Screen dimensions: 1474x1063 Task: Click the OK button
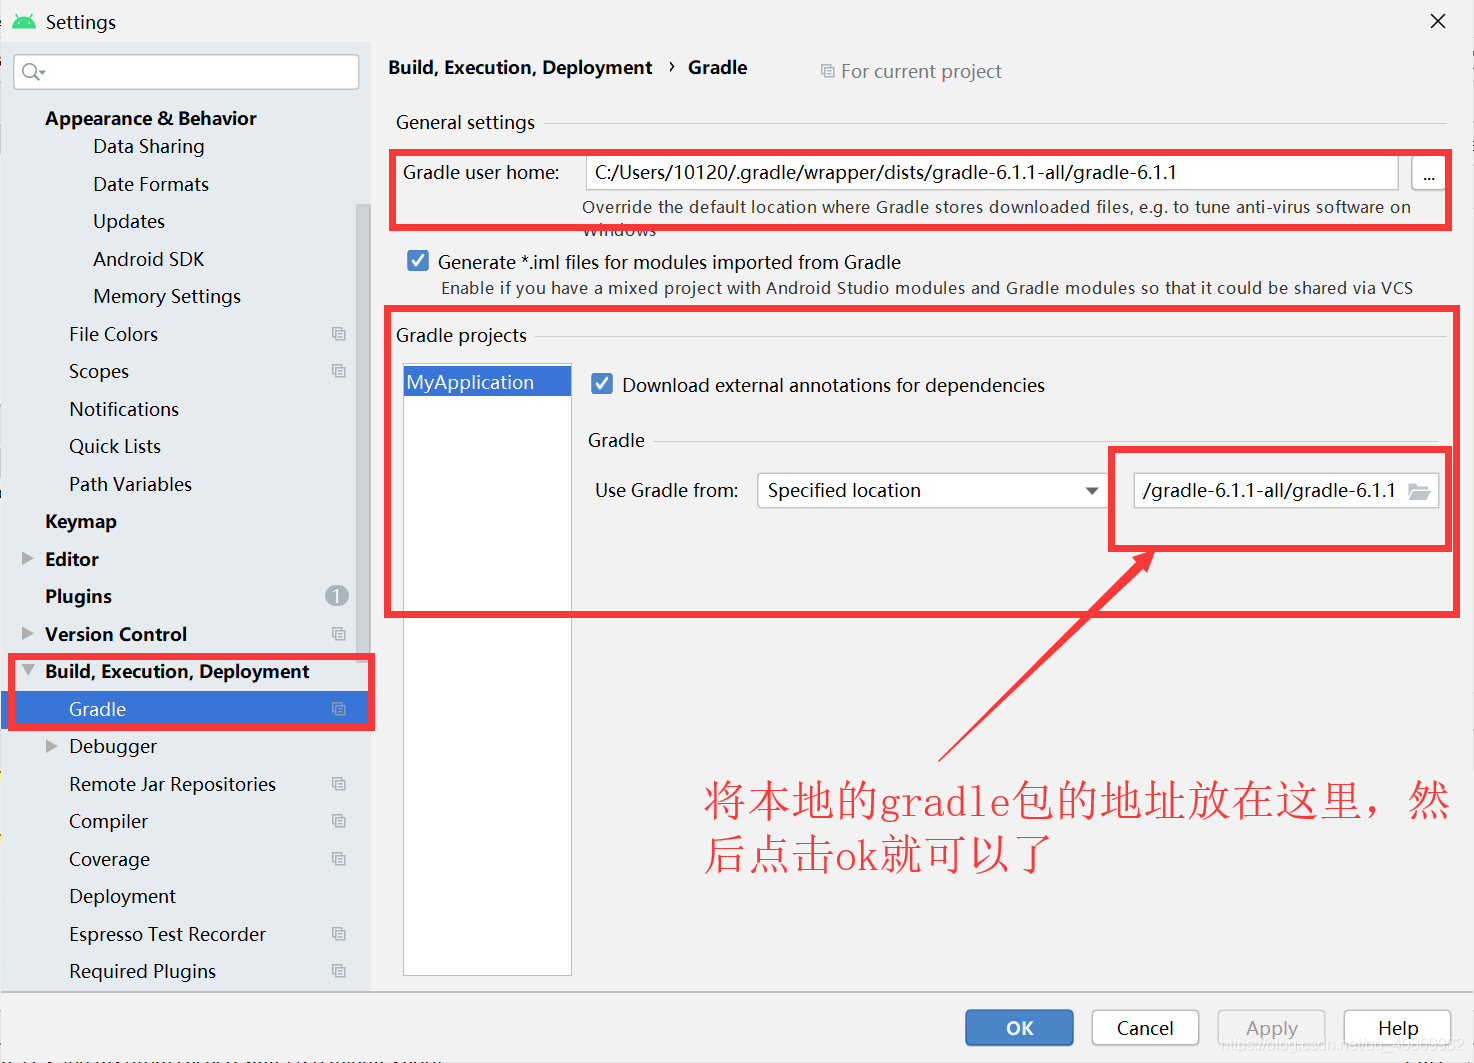(1019, 1028)
